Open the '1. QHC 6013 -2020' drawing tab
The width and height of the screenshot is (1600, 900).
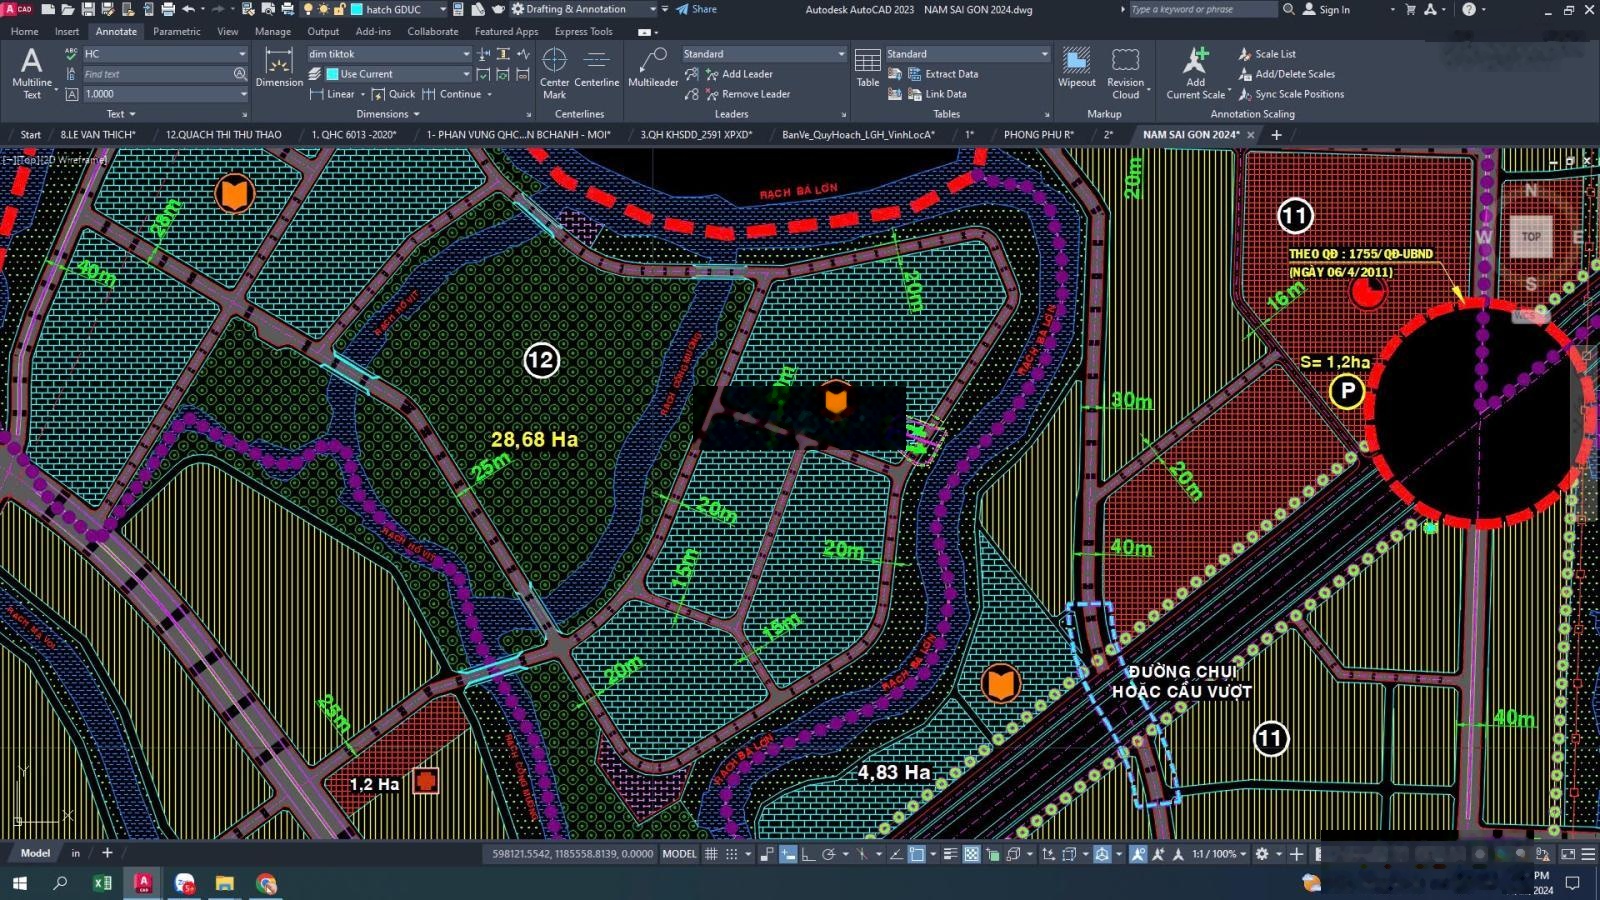354,134
